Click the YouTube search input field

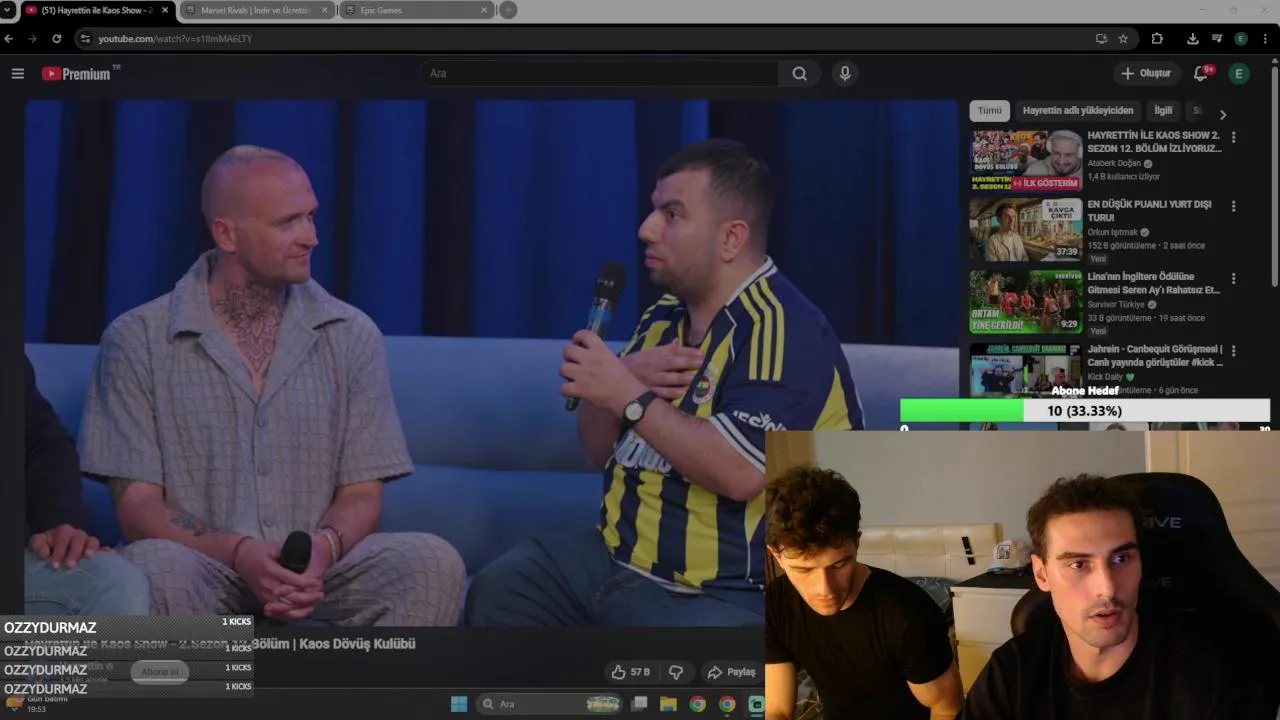[x=600, y=73]
